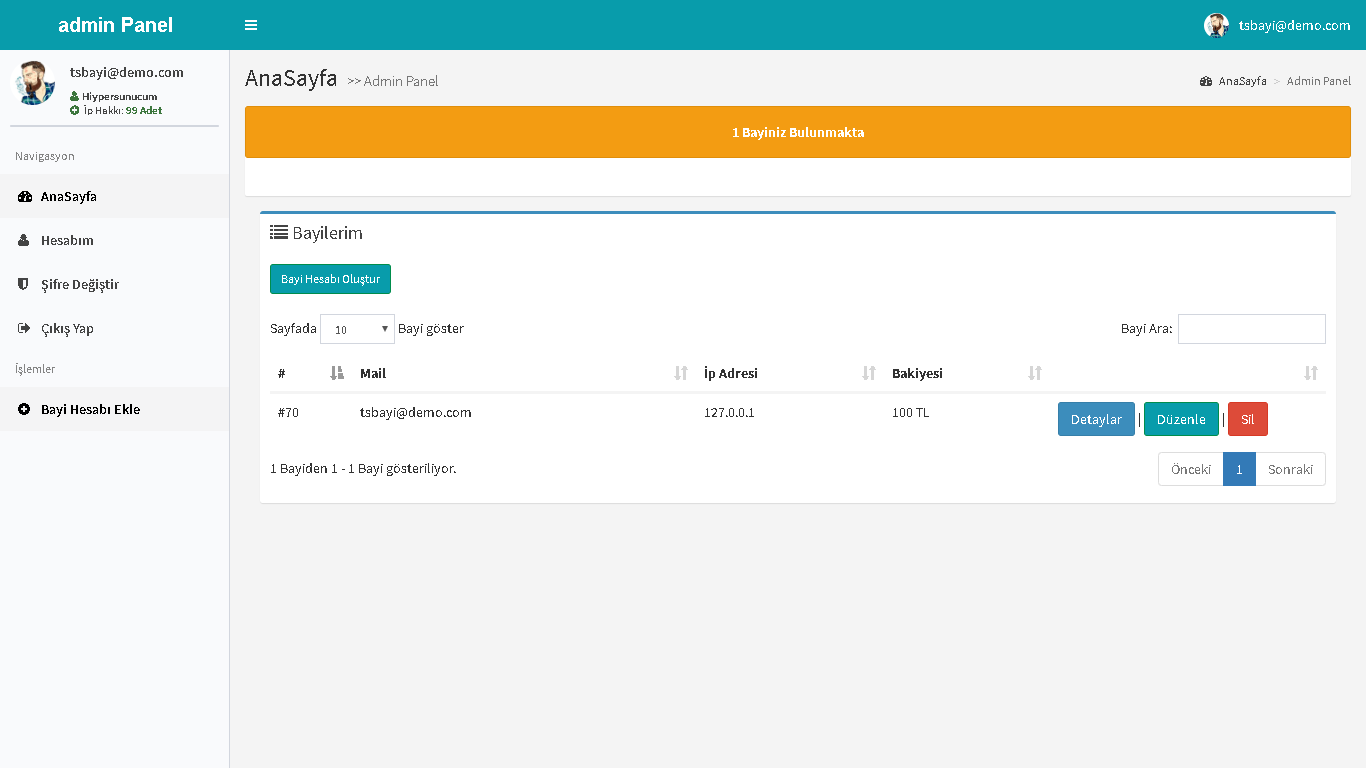Viewport: 1366px width, 768px height.
Task: Select Şifre Değiştir in the sidebar
Action: click(114, 285)
